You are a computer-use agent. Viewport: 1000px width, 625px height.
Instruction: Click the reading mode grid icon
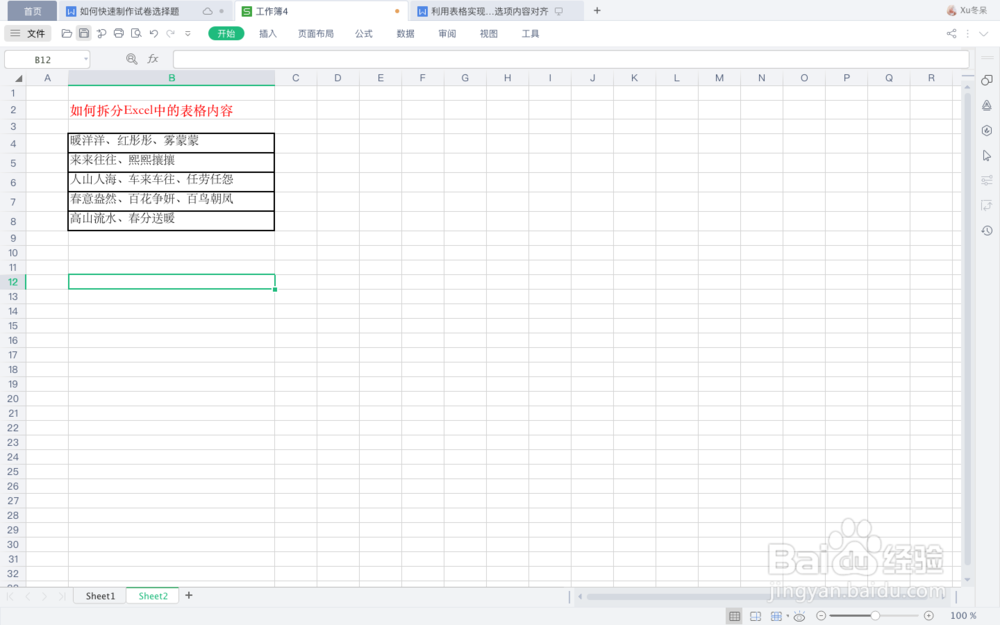pos(777,615)
